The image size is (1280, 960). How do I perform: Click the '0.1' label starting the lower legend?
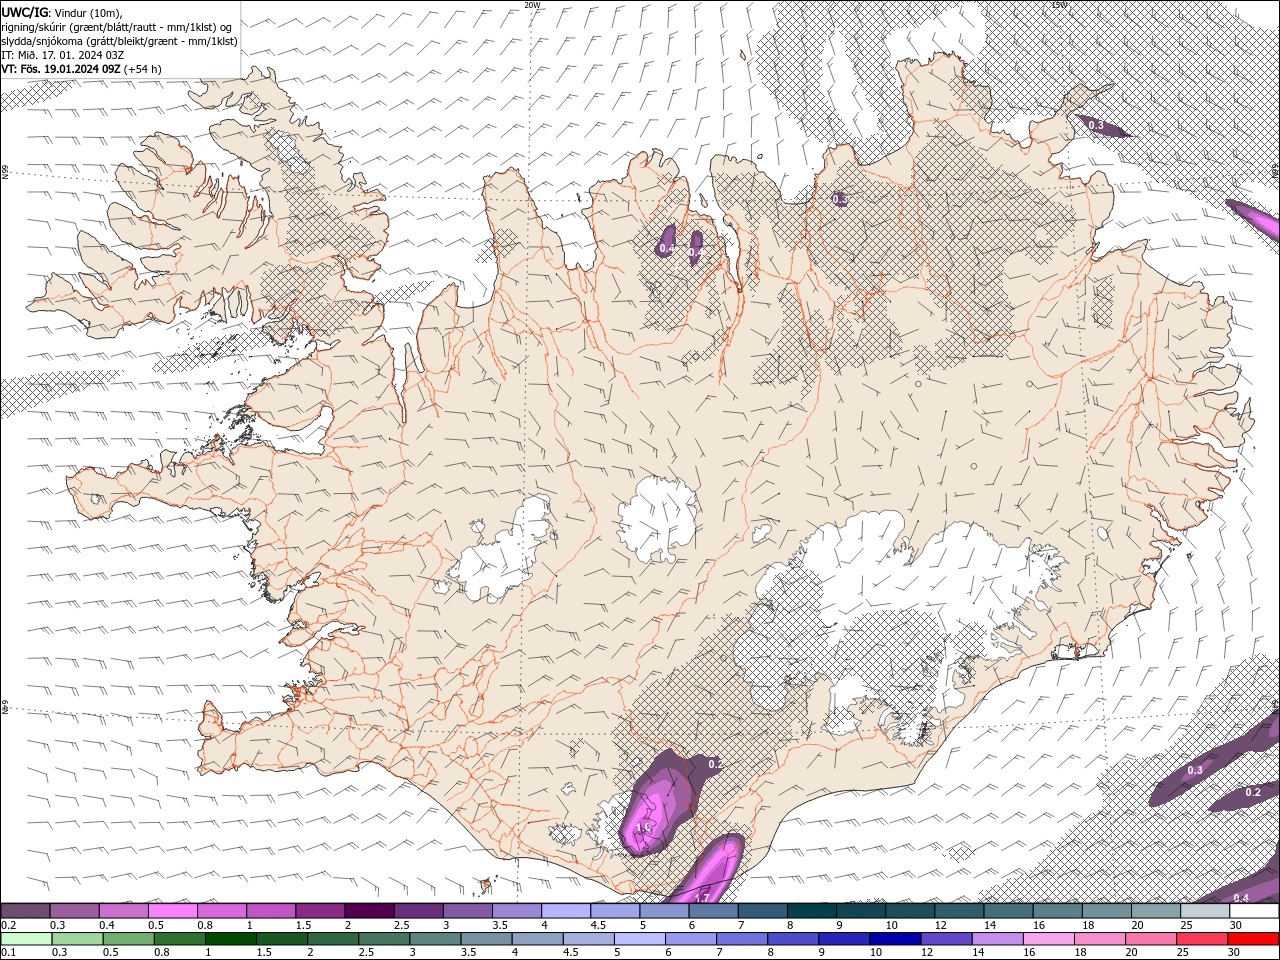pos(9,953)
